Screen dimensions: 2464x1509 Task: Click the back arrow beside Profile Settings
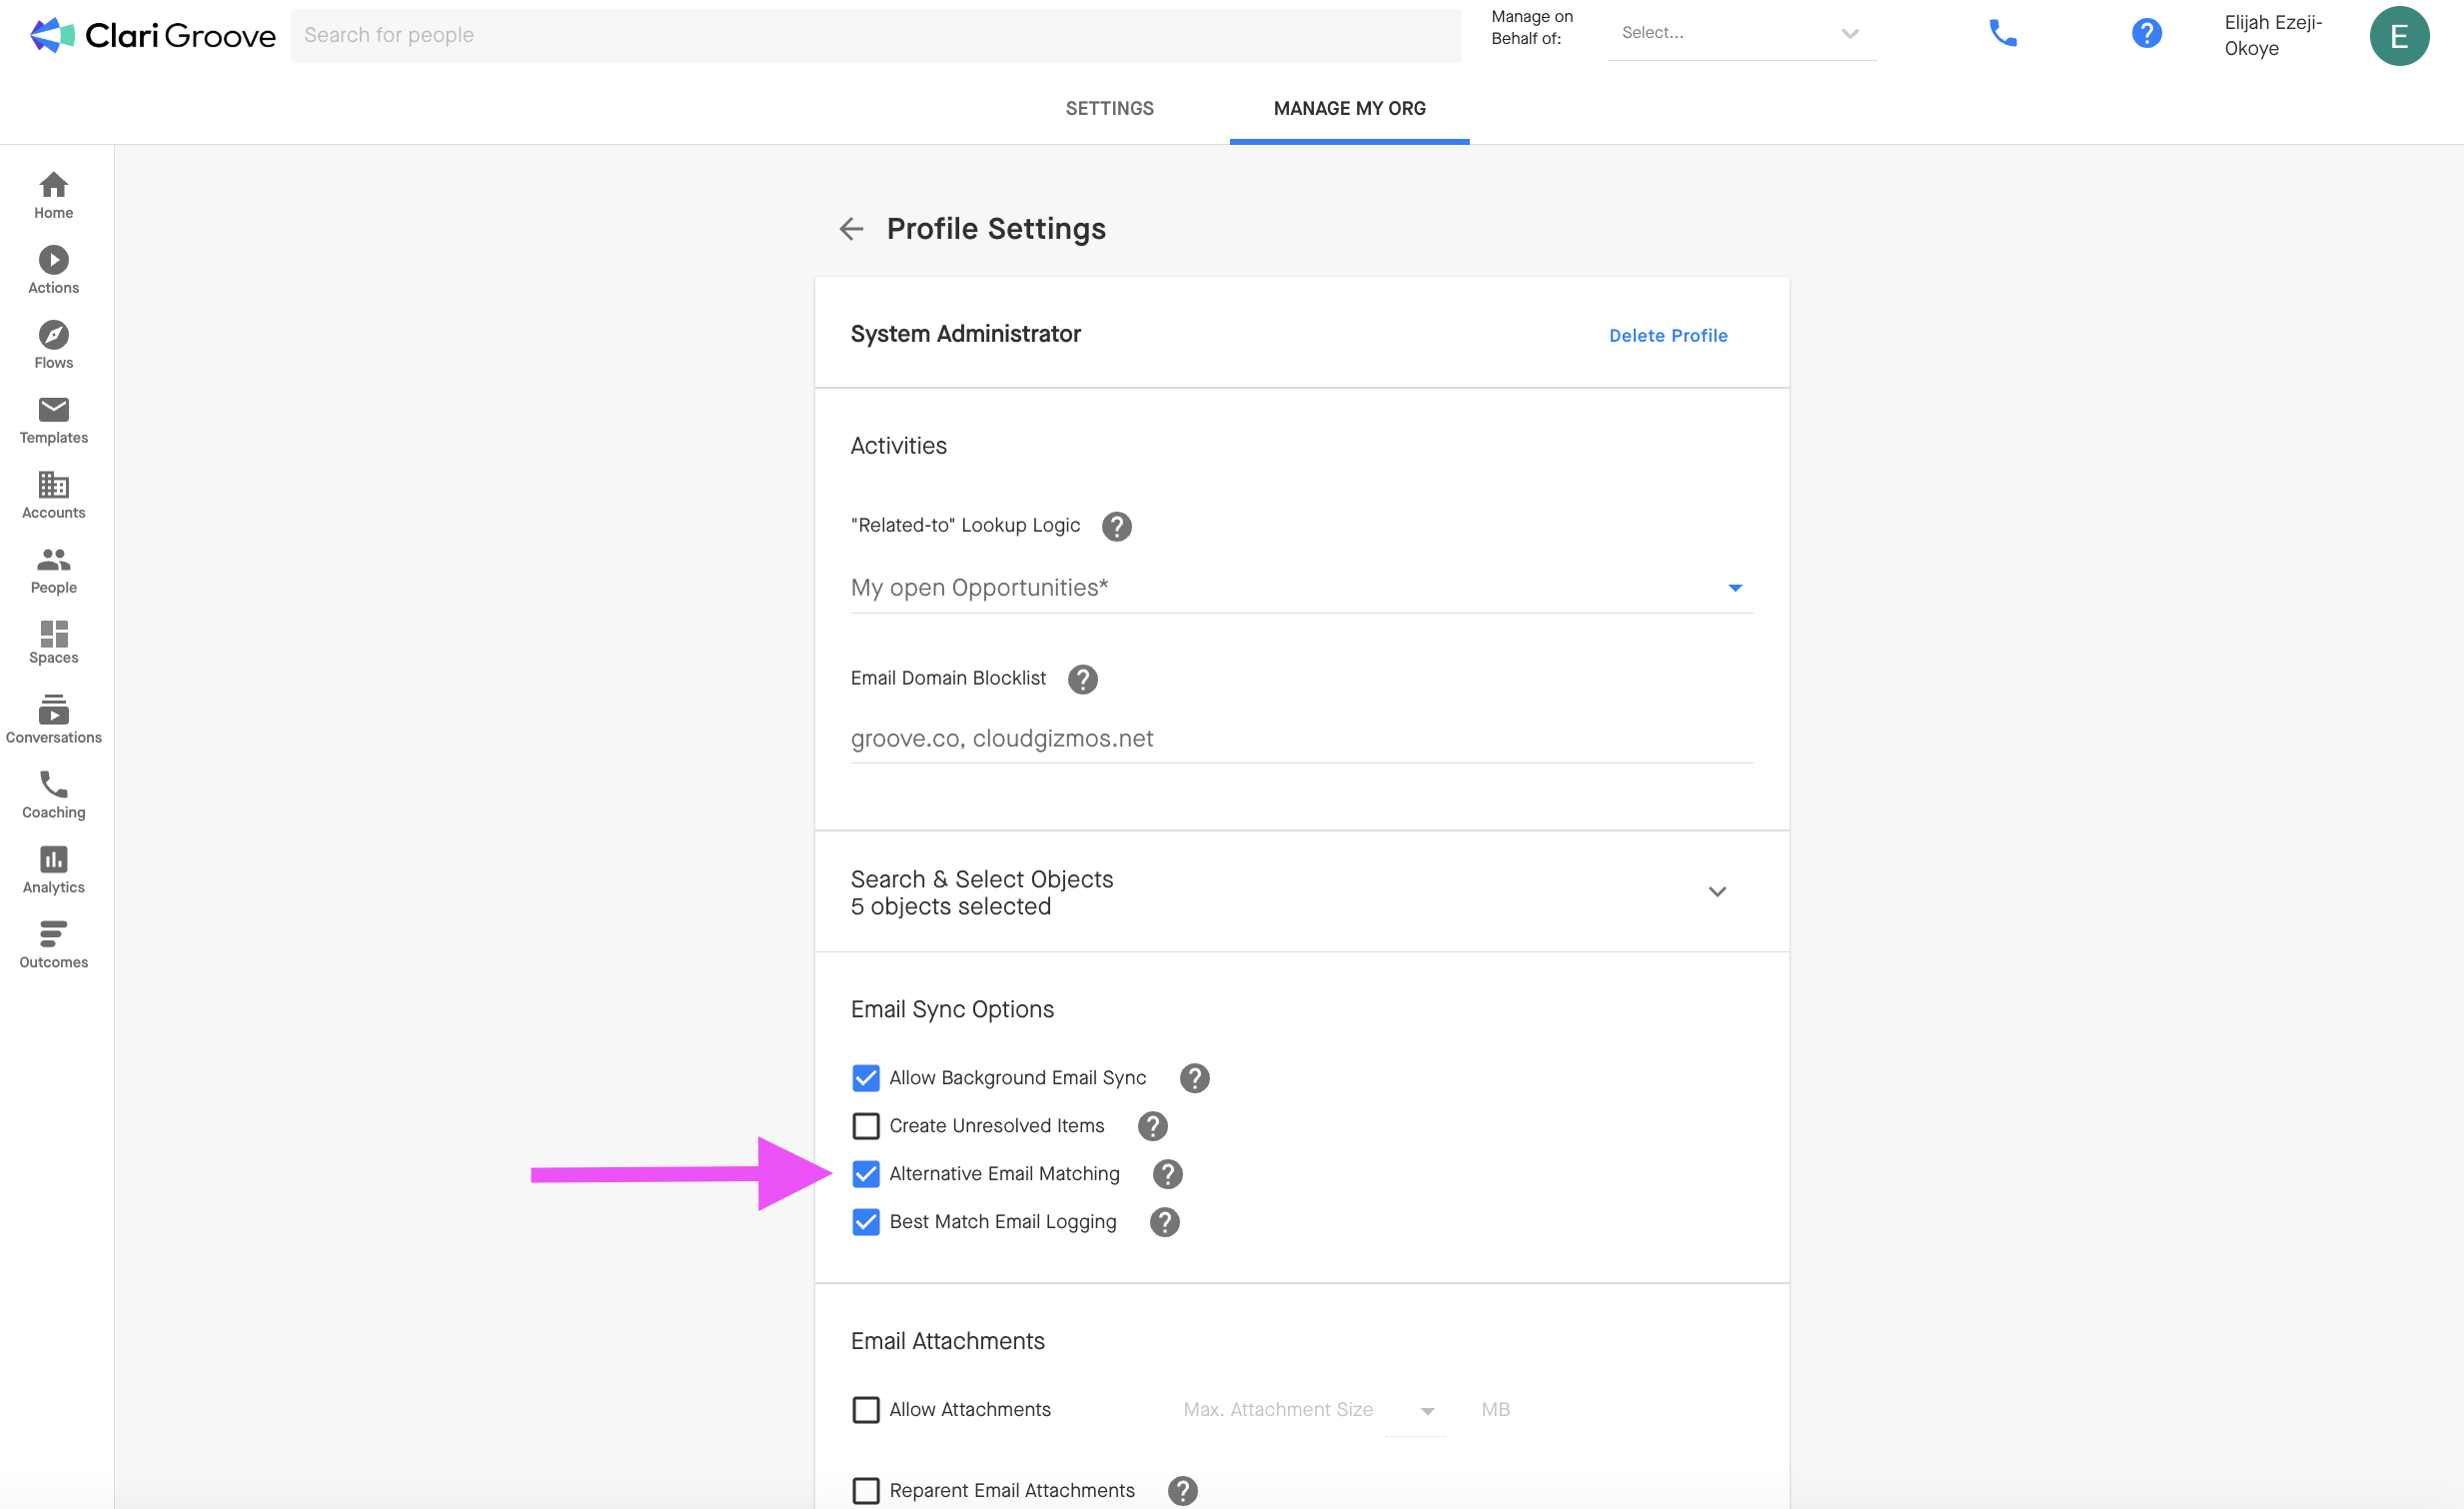[851, 229]
